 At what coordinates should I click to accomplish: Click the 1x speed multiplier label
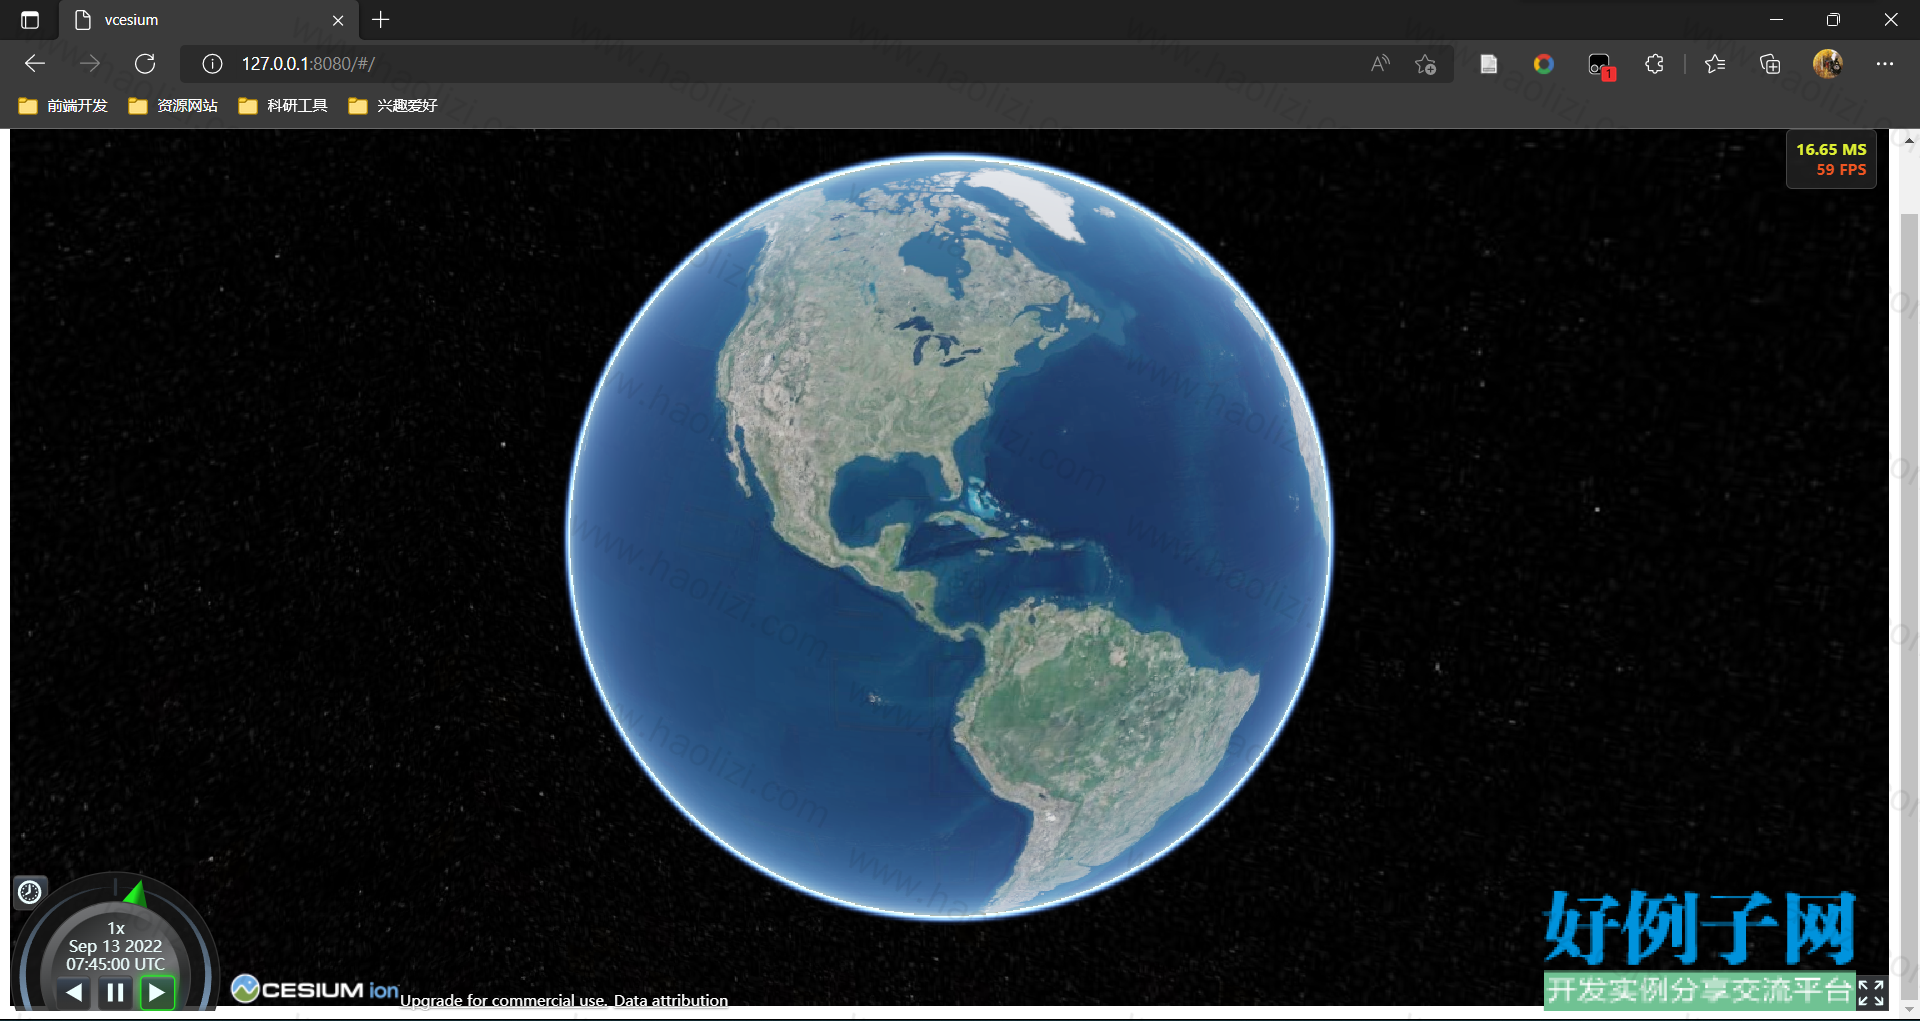116,928
